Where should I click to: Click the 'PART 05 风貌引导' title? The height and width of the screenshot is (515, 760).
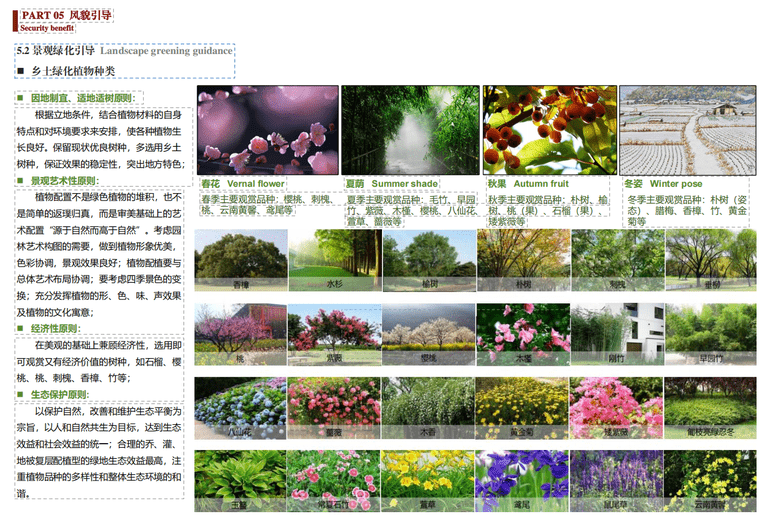pyautogui.click(x=66, y=15)
